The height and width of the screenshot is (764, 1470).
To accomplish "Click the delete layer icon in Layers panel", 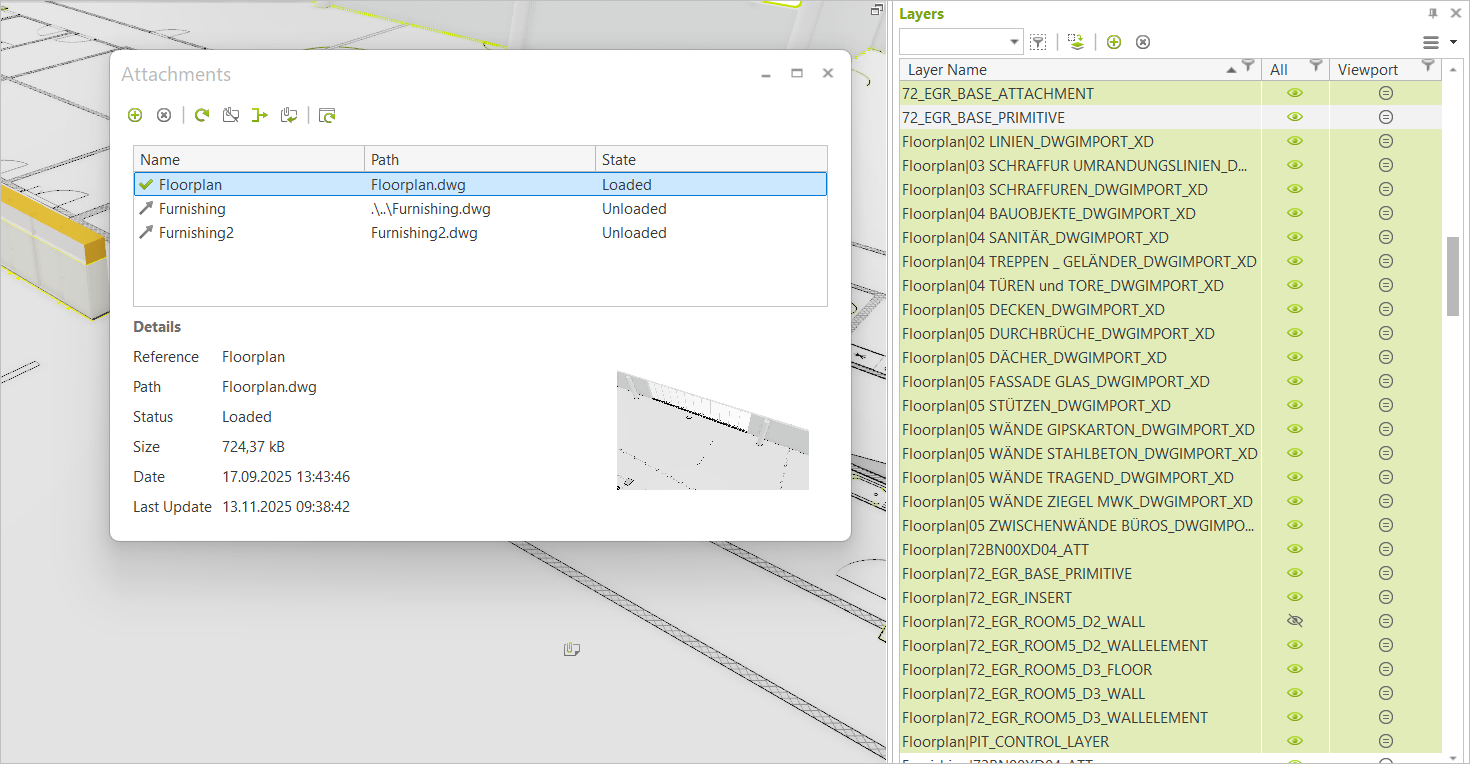I will point(1143,42).
